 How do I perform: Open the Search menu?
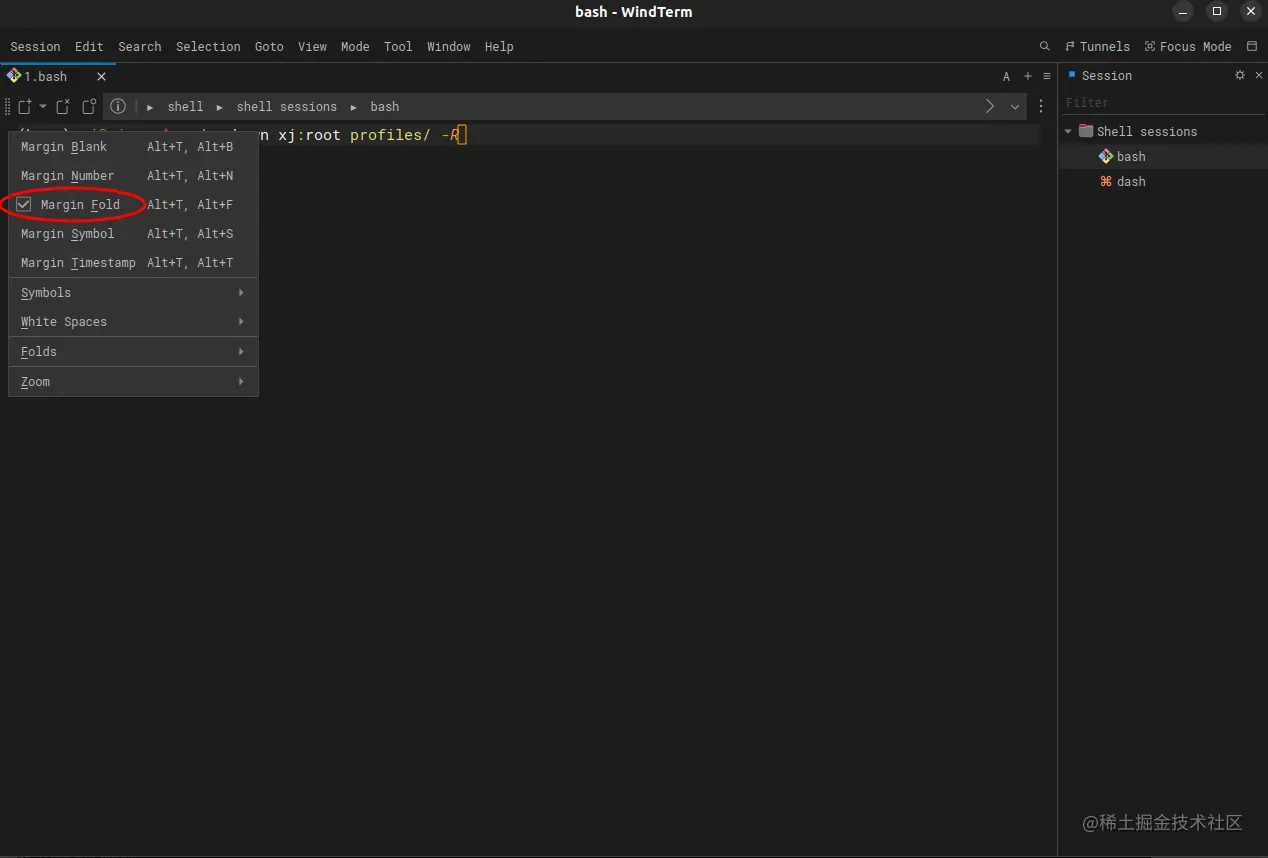coord(139,46)
